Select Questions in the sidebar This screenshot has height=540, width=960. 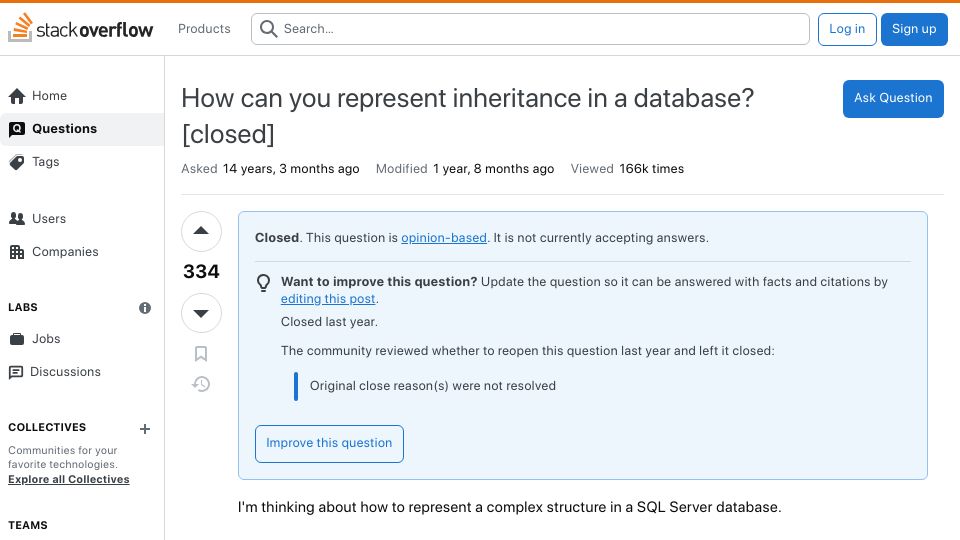click(x=82, y=129)
